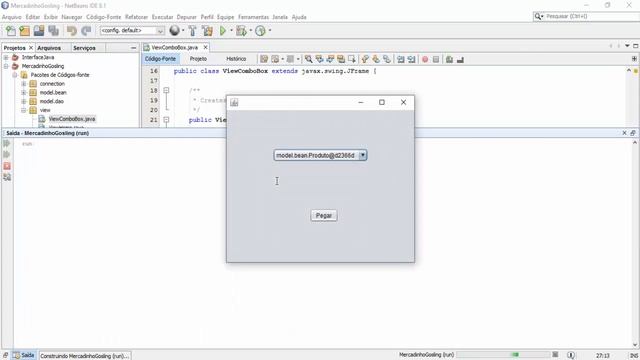The width and height of the screenshot is (640, 360).
Task: Redo via the toolbar arrow icon
Action: coord(86,31)
